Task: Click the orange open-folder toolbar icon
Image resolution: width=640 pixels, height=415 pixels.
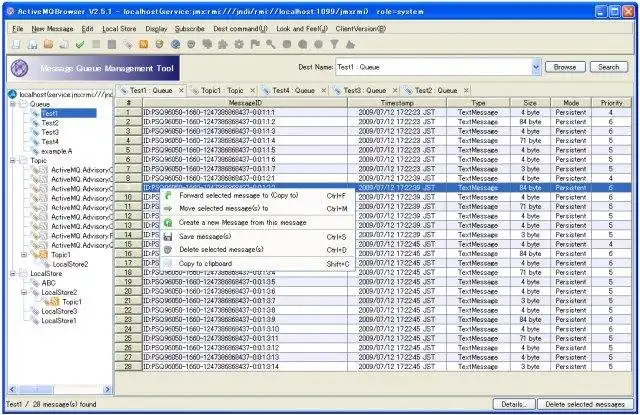Action: [48, 44]
